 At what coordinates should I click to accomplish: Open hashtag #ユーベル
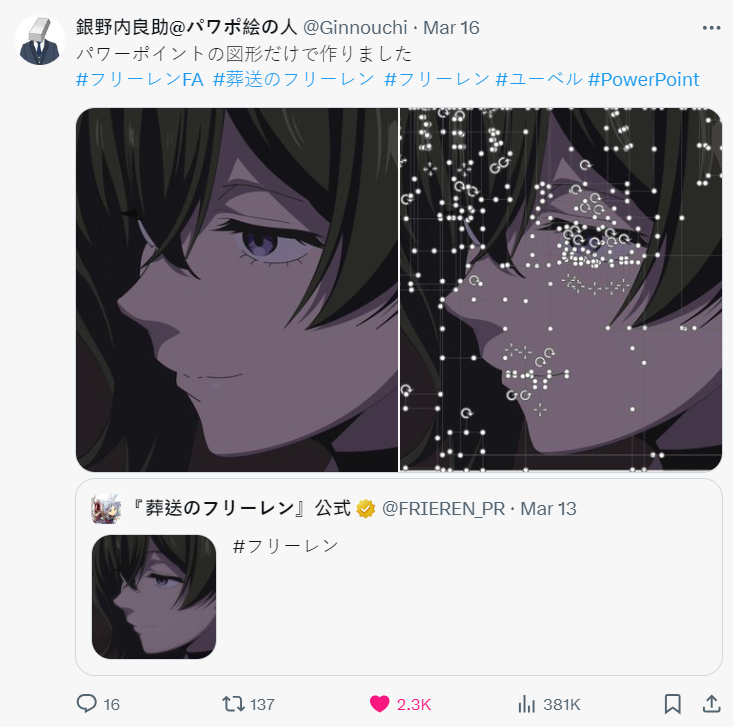(x=539, y=79)
